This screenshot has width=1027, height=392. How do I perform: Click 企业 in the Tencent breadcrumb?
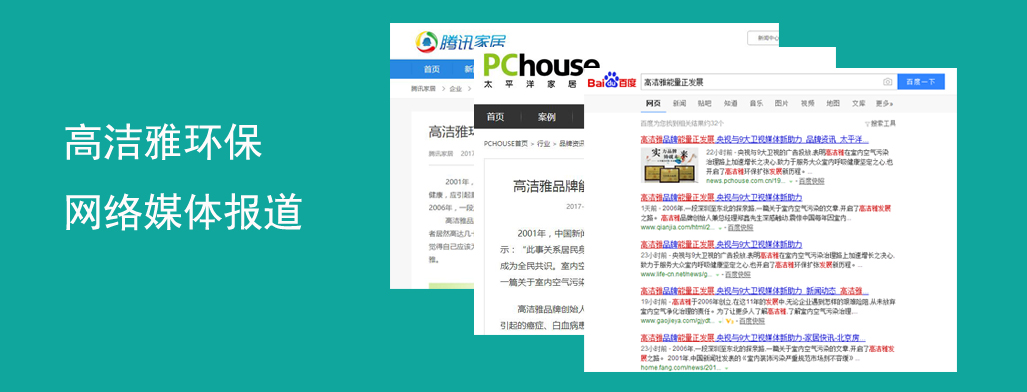click(x=455, y=88)
